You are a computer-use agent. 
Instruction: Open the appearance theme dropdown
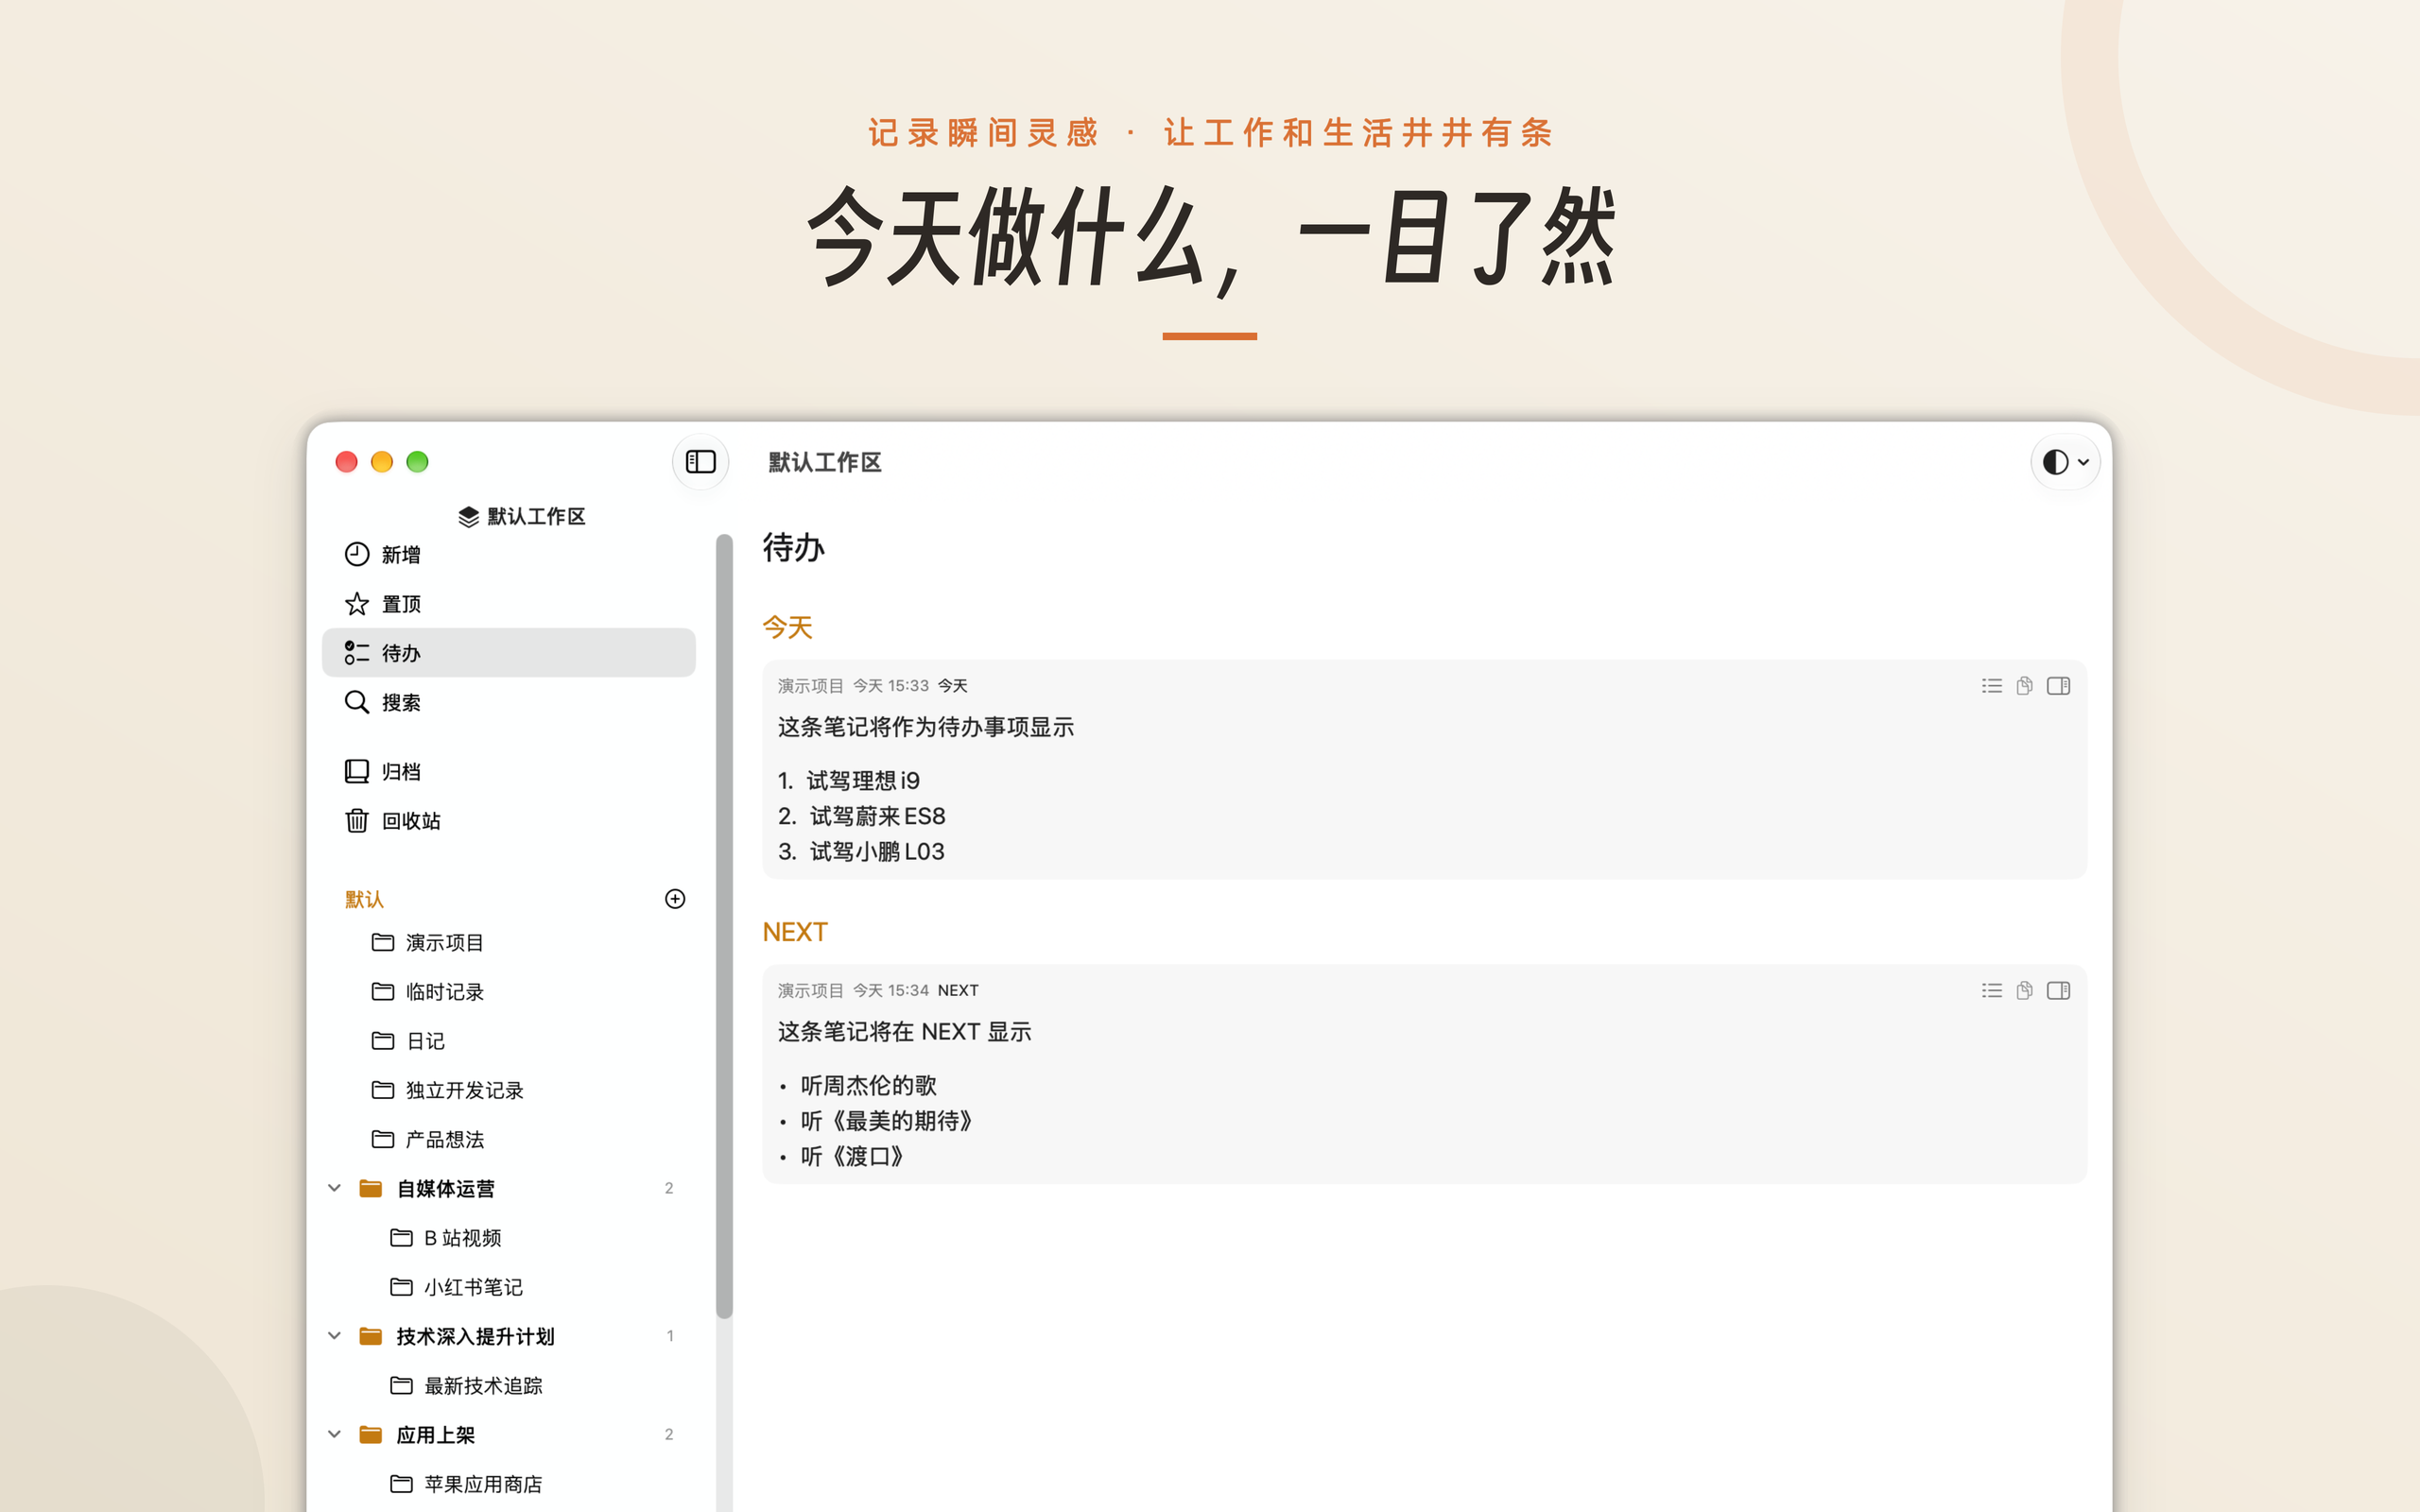tap(2065, 462)
